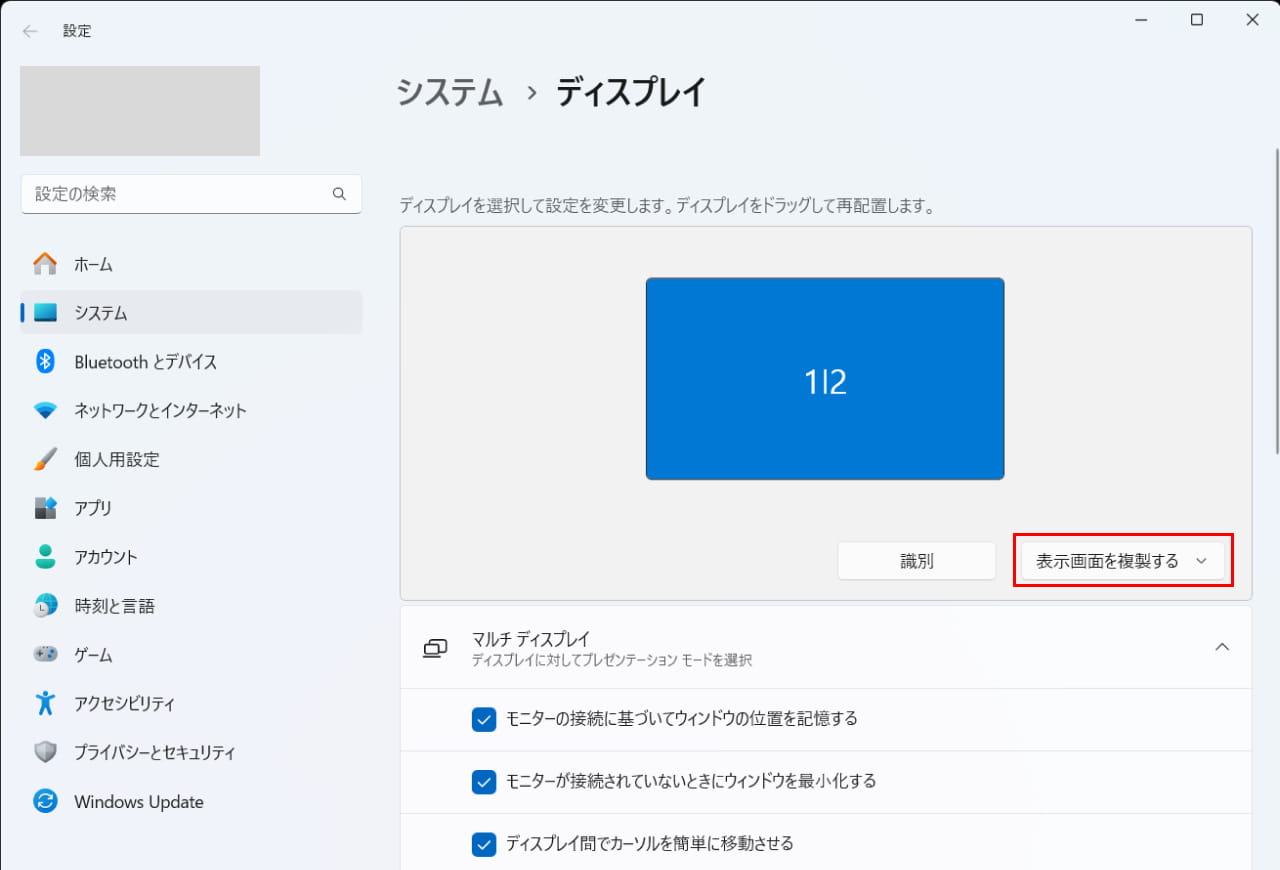Open プライバシーとセキュリティ settings
This screenshot has width=1280, height=870.
coord(191,752)
